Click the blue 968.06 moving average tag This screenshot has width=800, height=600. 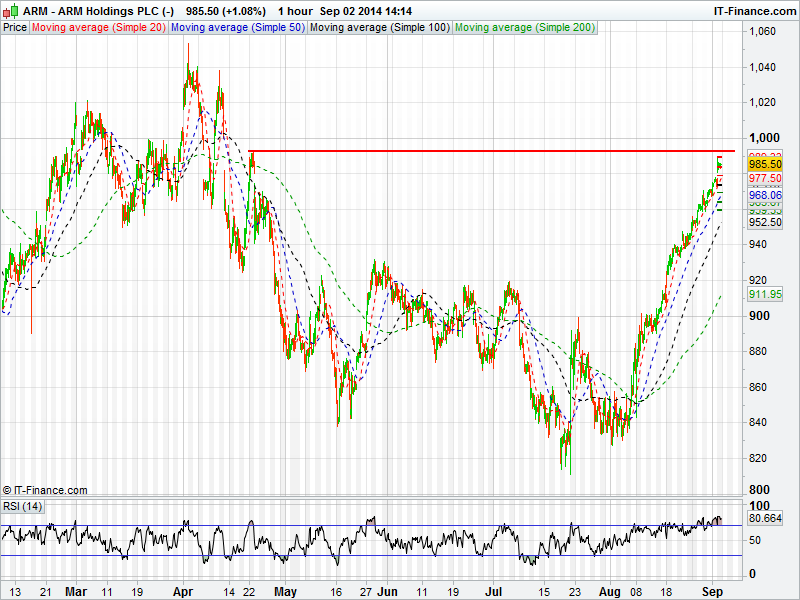pos(764,196)
